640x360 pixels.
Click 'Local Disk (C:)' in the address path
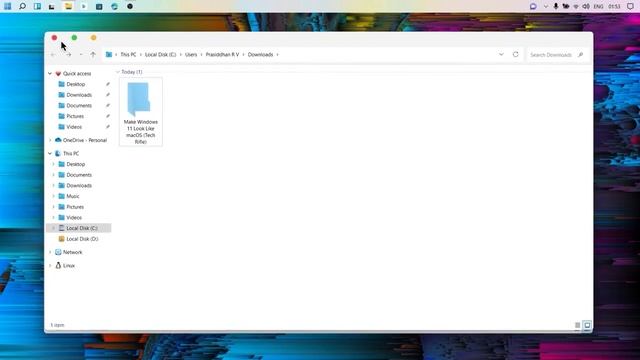tap(160, 54)
